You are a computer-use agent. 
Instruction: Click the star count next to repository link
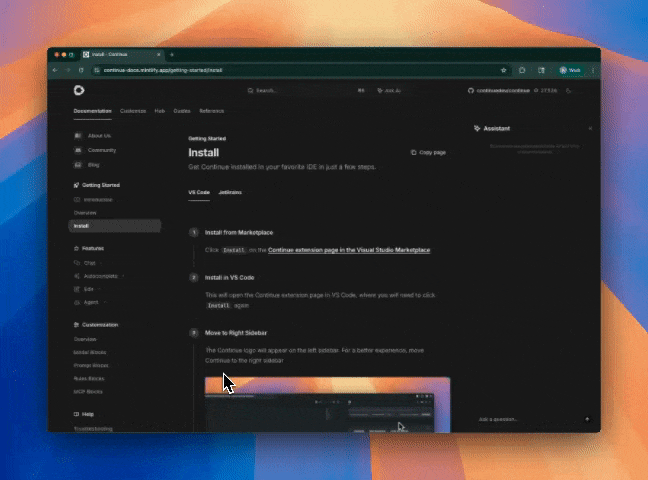point(546,91)
